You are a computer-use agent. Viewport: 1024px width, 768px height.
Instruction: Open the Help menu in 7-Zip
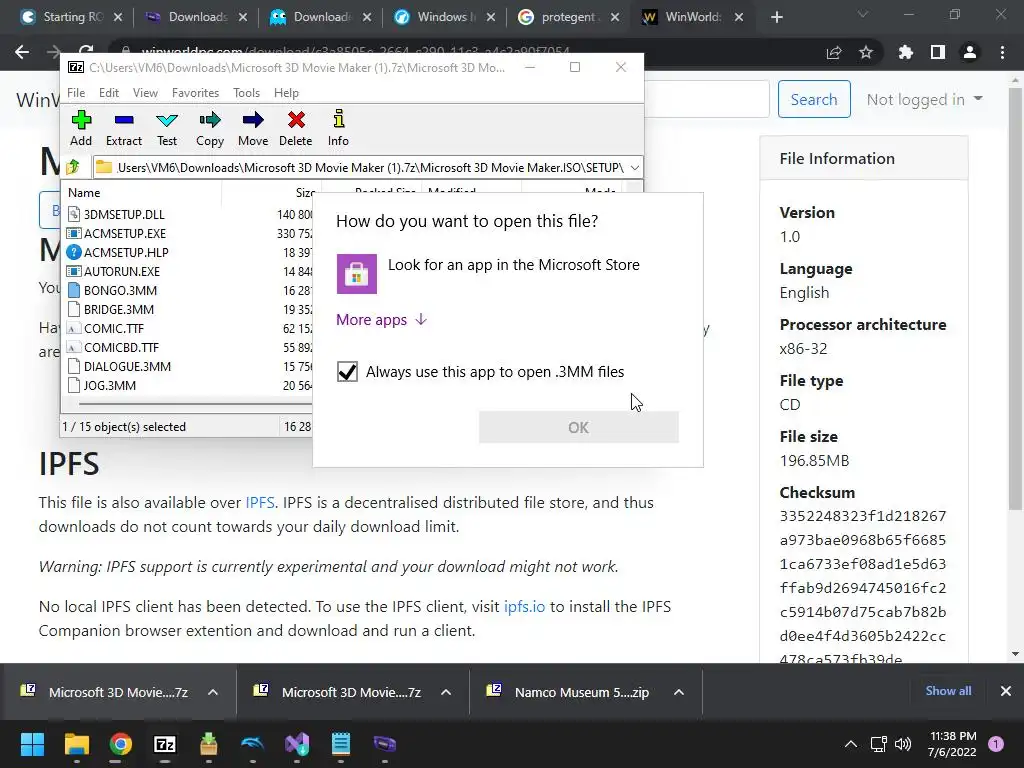click(286, 93)
